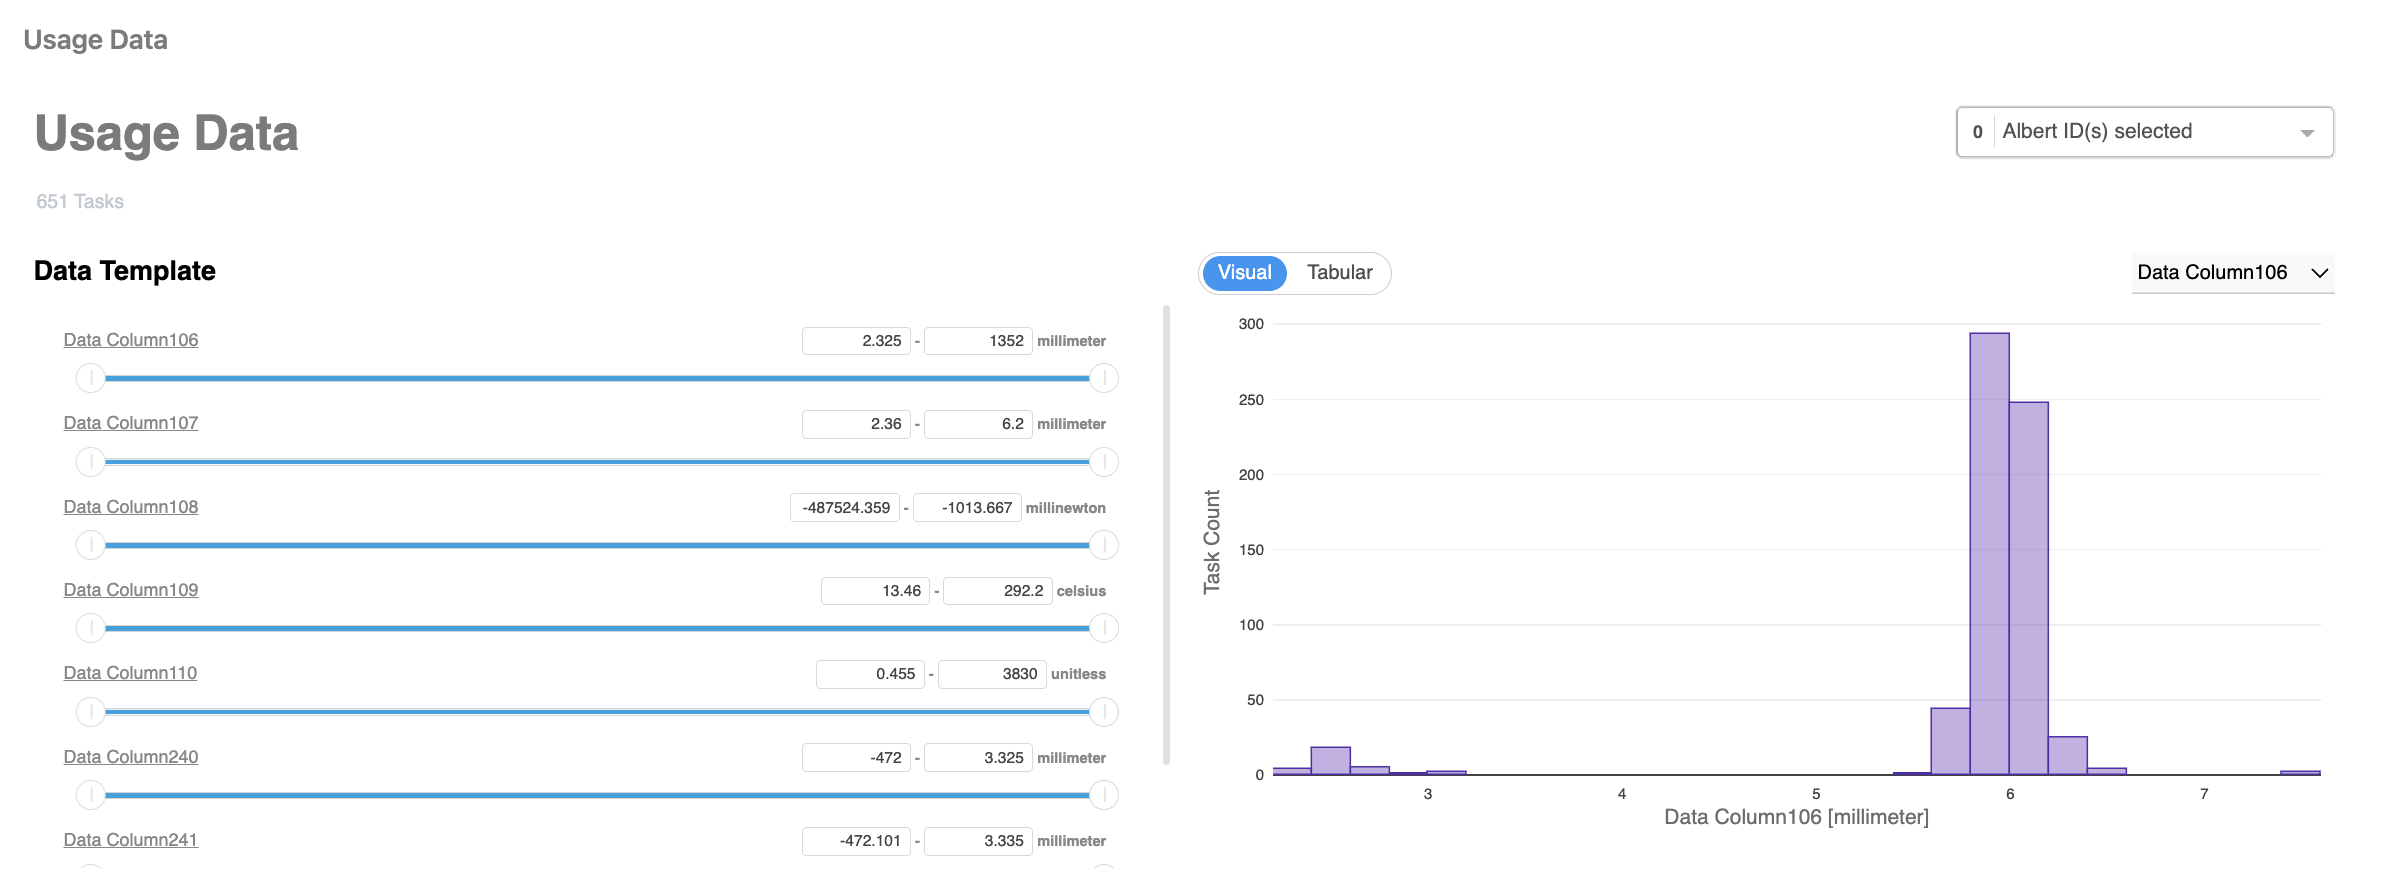Image resolution: width=2406 pixels, height=892 pixels.
Task: Click Data Column108 maximum millinewton field
Action: coord(967,508)
